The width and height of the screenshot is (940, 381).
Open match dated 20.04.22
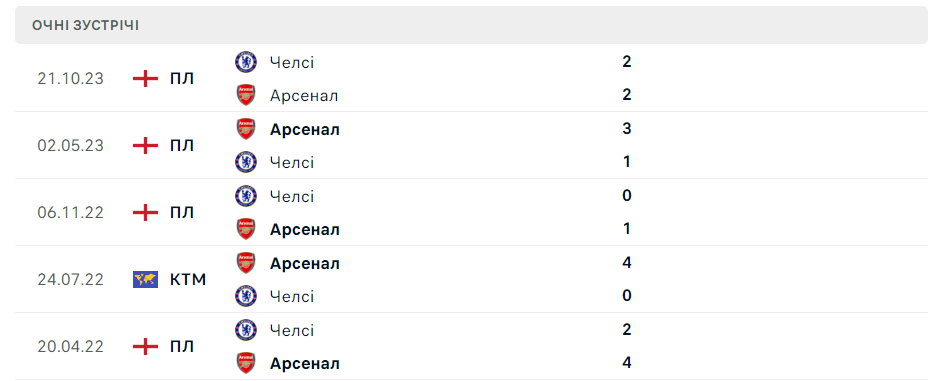tap(471, 347)
